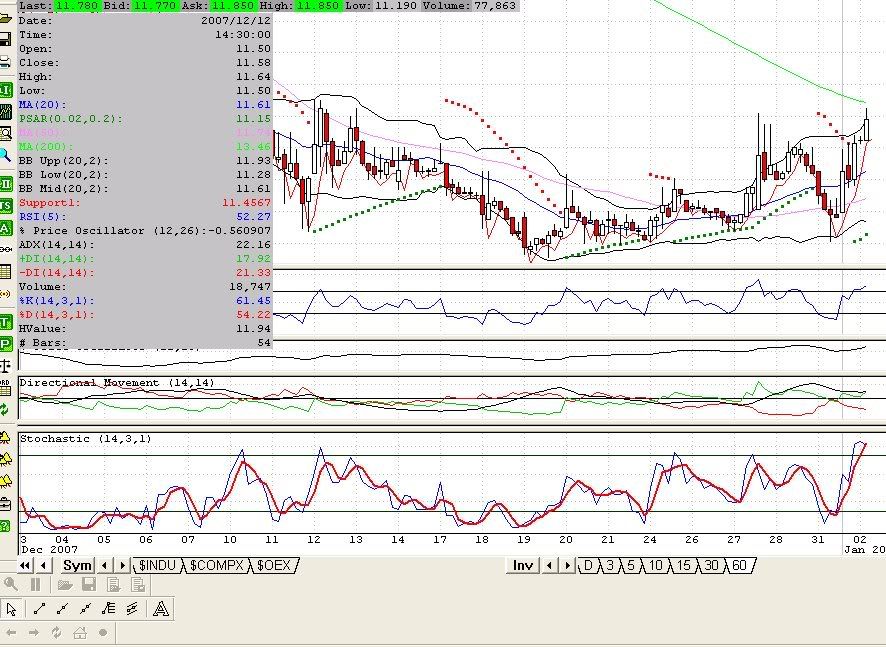Pick the first trend line drawing tool

[39, 608]
